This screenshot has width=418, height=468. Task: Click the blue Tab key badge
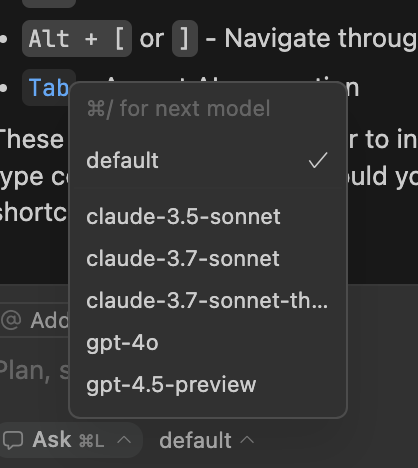[49, 88]
